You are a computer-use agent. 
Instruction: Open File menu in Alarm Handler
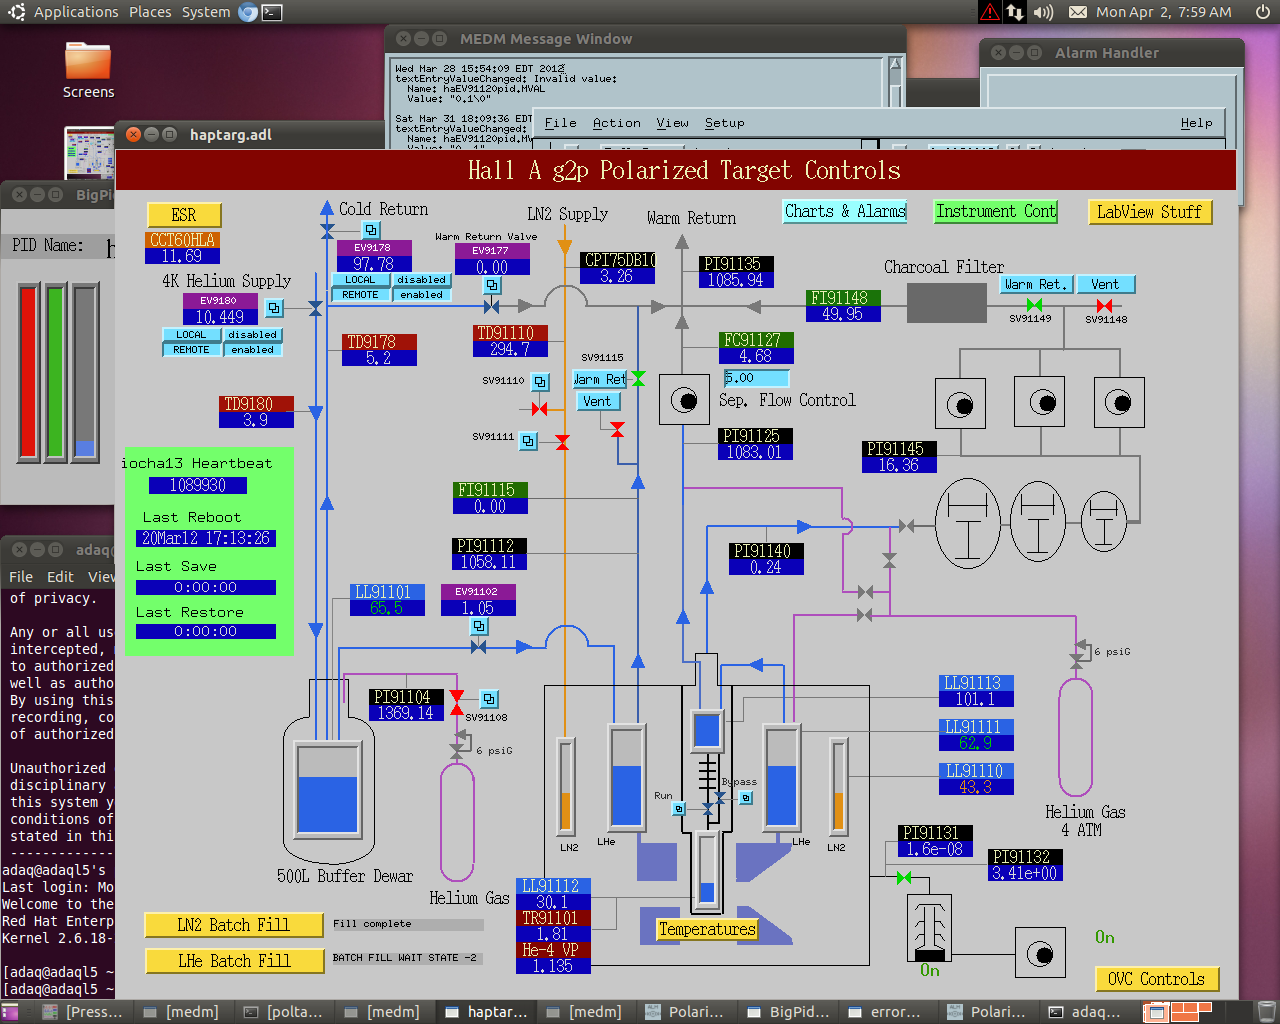click(x=560, y=123)
